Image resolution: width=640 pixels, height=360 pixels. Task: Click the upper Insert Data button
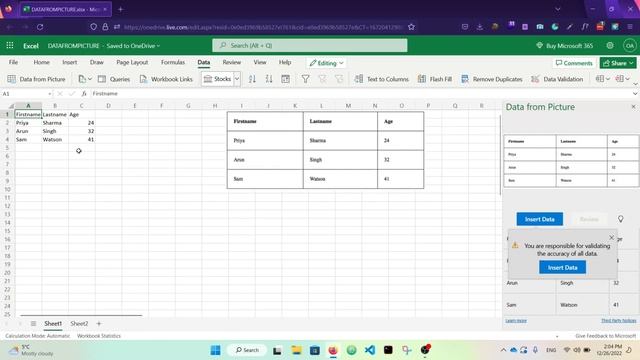pos(540,219)
